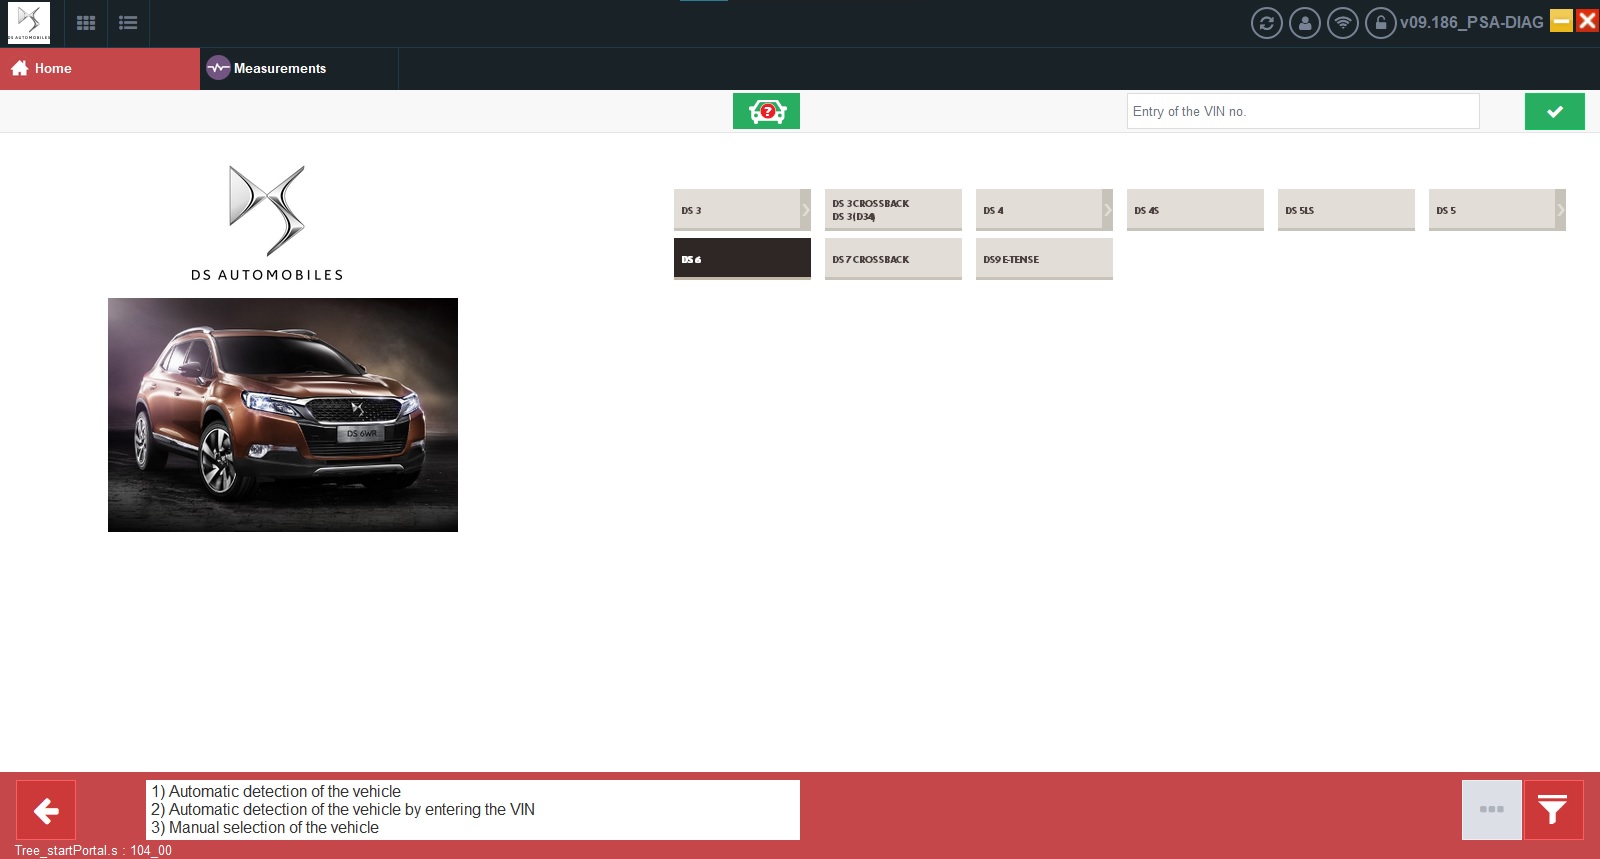The height and width of the screenshot is (859, 1600).
Task: Open the list view icon
Action: [x=128, y=23]
